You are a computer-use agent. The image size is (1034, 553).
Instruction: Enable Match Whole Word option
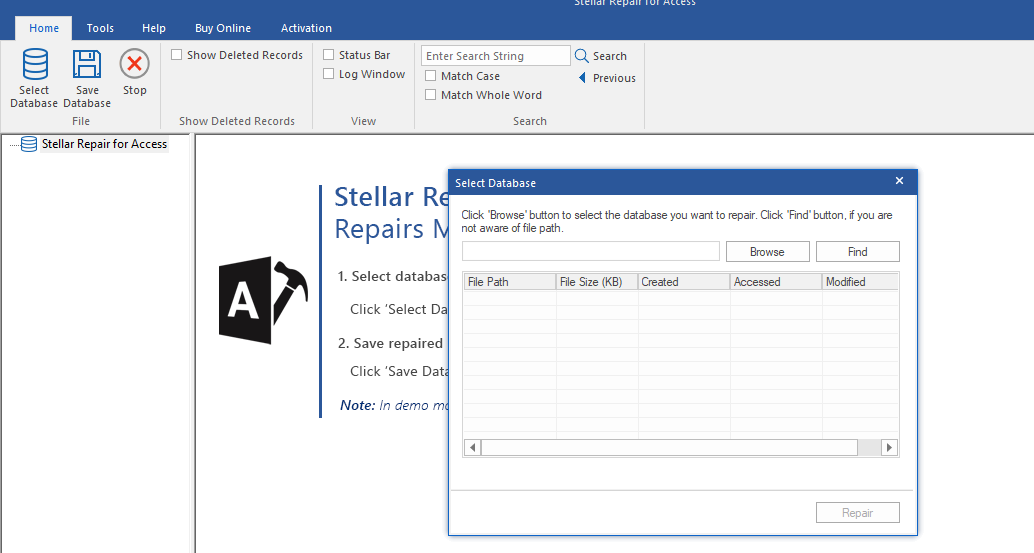point(431,95)
